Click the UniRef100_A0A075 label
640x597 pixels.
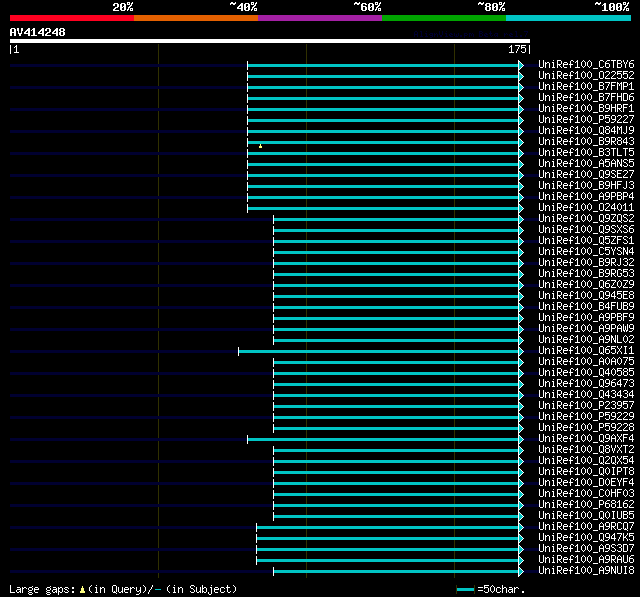pyautogui.click(x=586, y=362)
